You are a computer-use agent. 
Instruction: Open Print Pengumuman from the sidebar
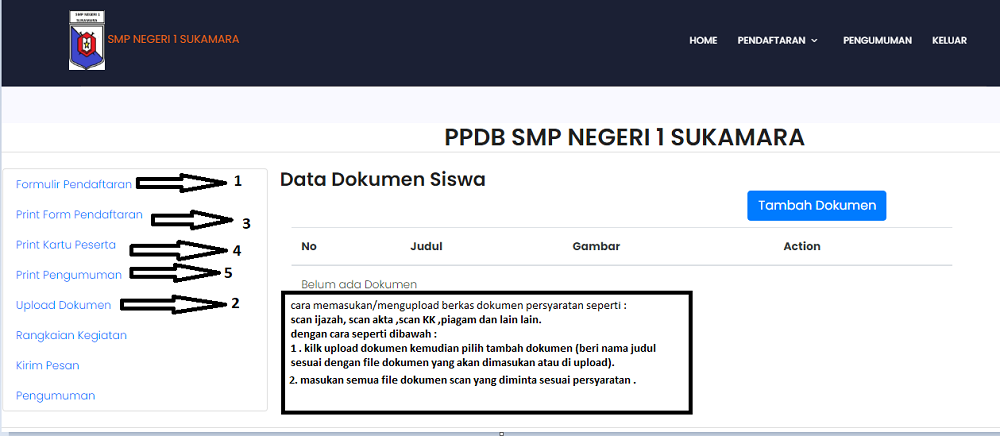[69, 275]
